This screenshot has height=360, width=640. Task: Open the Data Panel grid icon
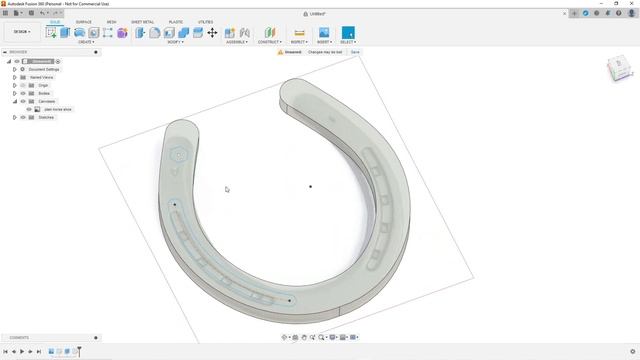pyautogui.click(x=5, y=13)
